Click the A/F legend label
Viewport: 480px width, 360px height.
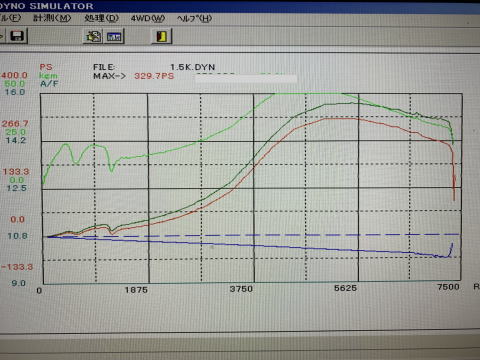point(49,83)
